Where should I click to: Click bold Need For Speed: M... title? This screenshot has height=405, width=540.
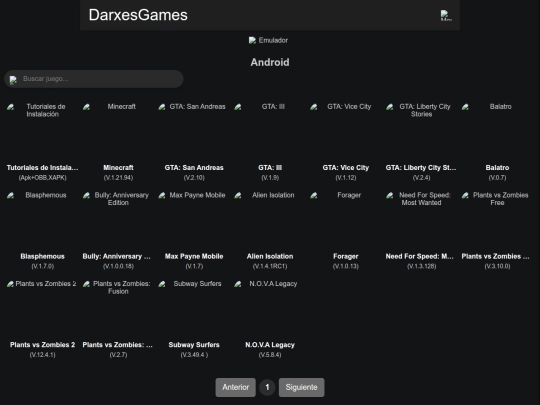click(419, 256)
